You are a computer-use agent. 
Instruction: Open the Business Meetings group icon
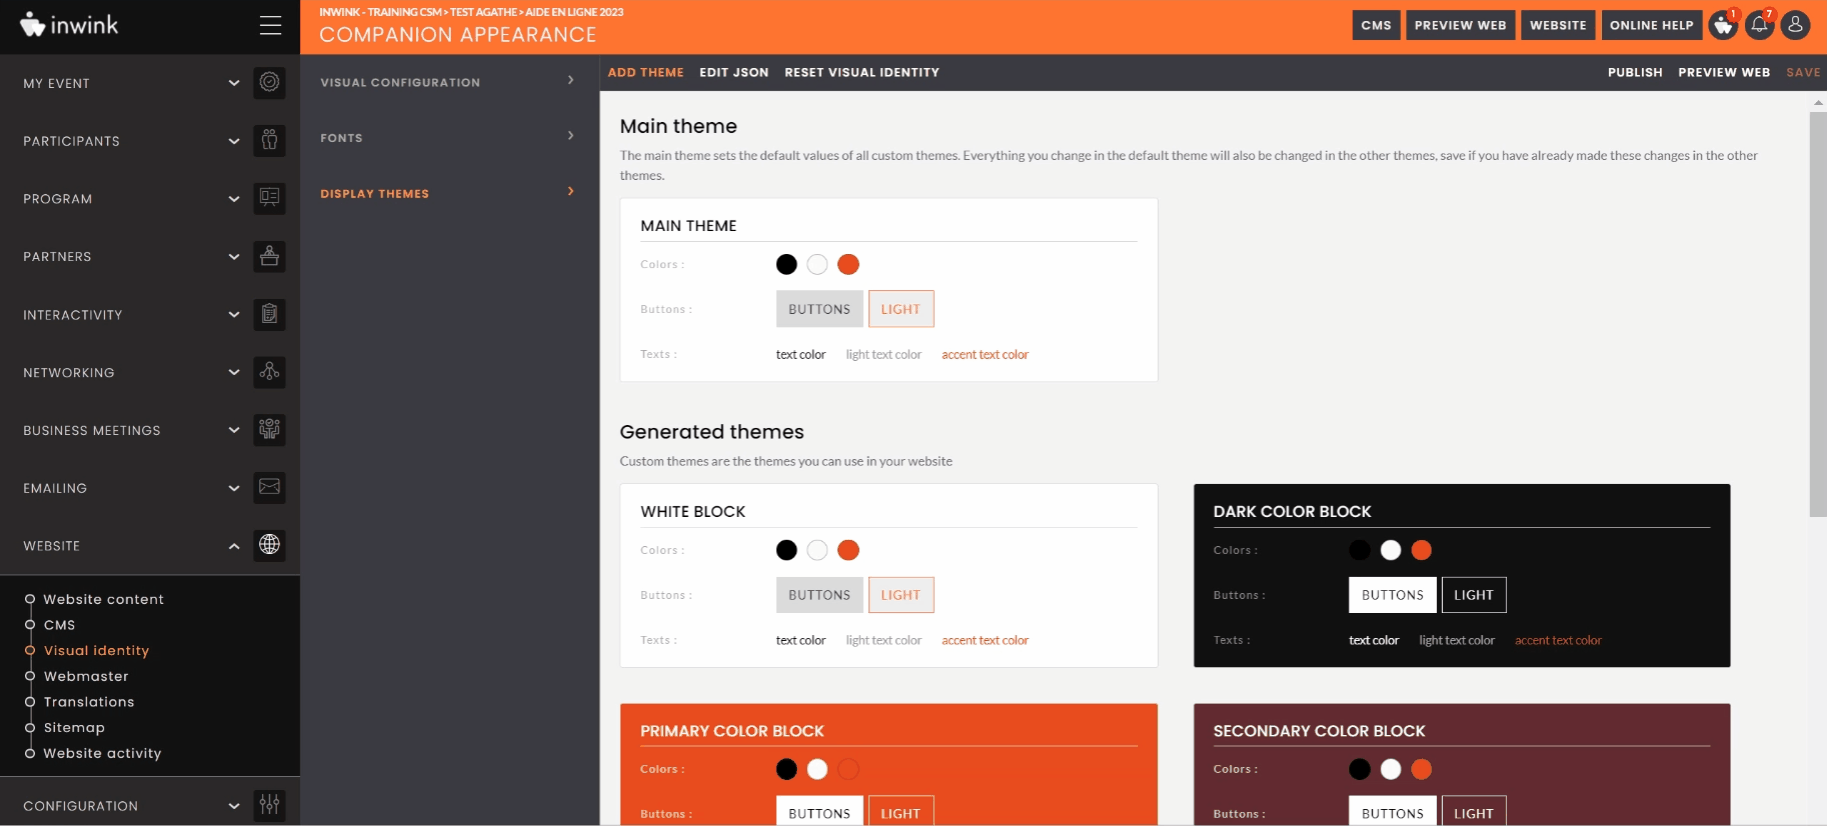(x=270, y=430)
